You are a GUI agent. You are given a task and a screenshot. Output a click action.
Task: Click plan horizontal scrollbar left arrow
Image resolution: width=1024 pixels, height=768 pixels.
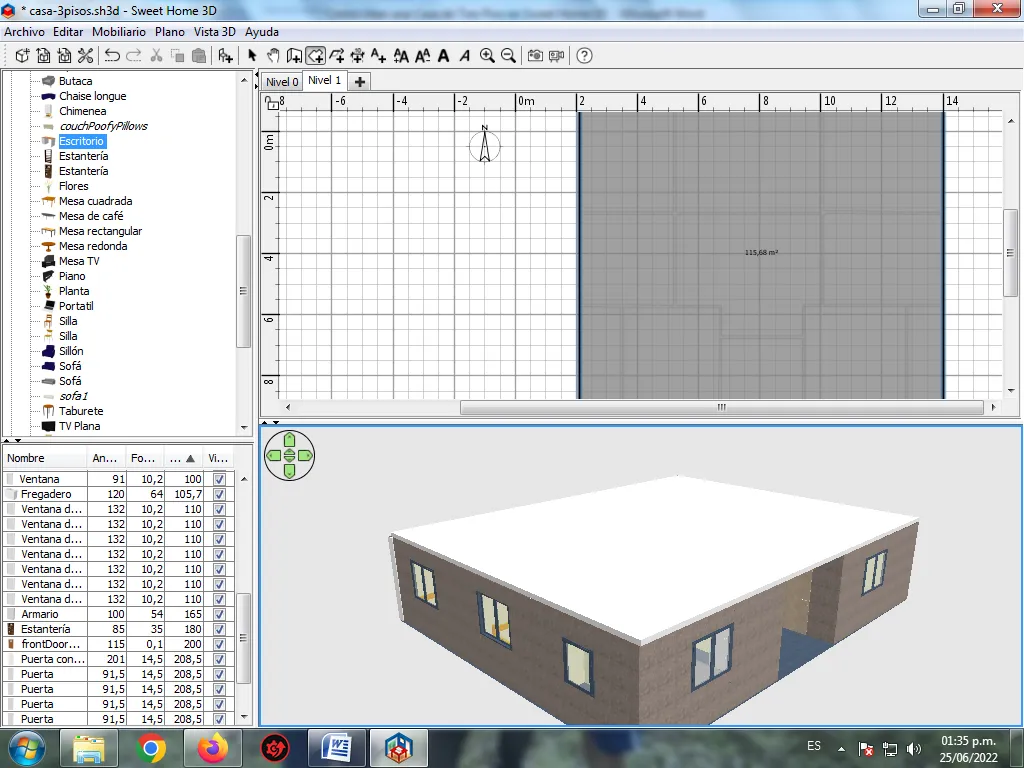288,408
